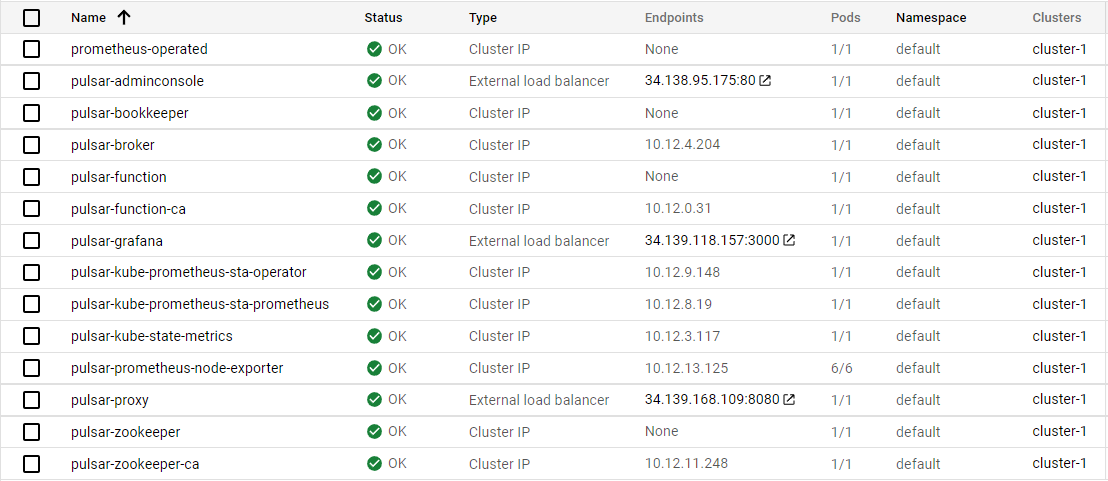This screenshot has width=1108, height=481.
Task: Open external link icon for pulsar-grafana endpoint
Action: tap(789, 240)
